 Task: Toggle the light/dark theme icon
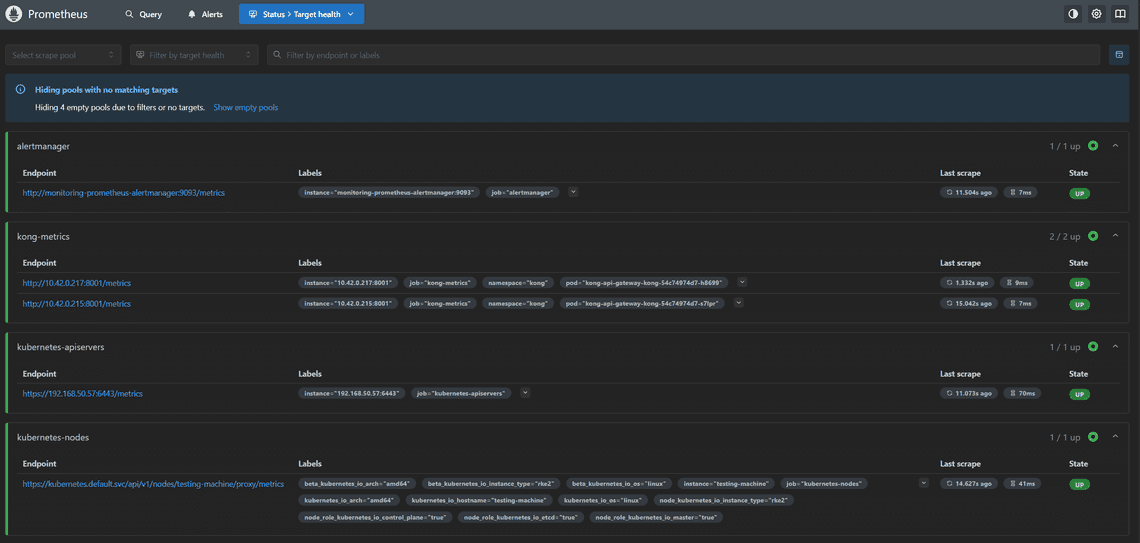[1073, 14]
